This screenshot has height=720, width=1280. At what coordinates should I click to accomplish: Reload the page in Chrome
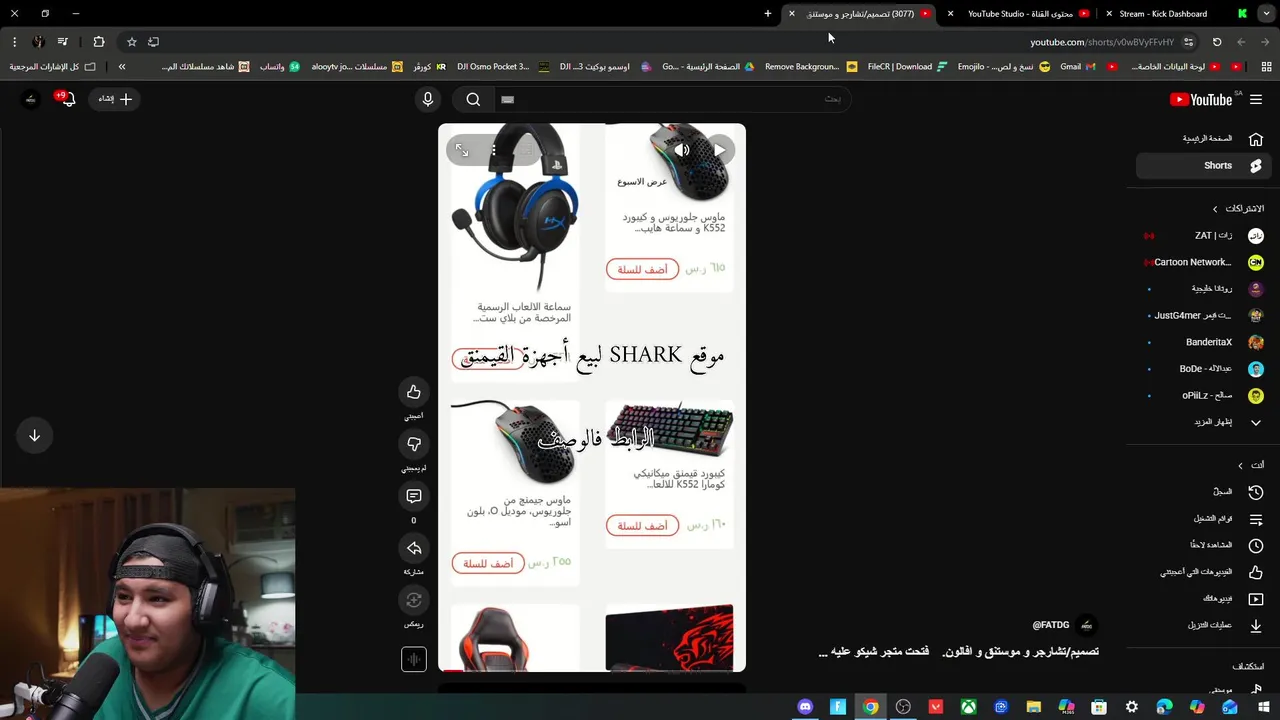point(1217,42)
